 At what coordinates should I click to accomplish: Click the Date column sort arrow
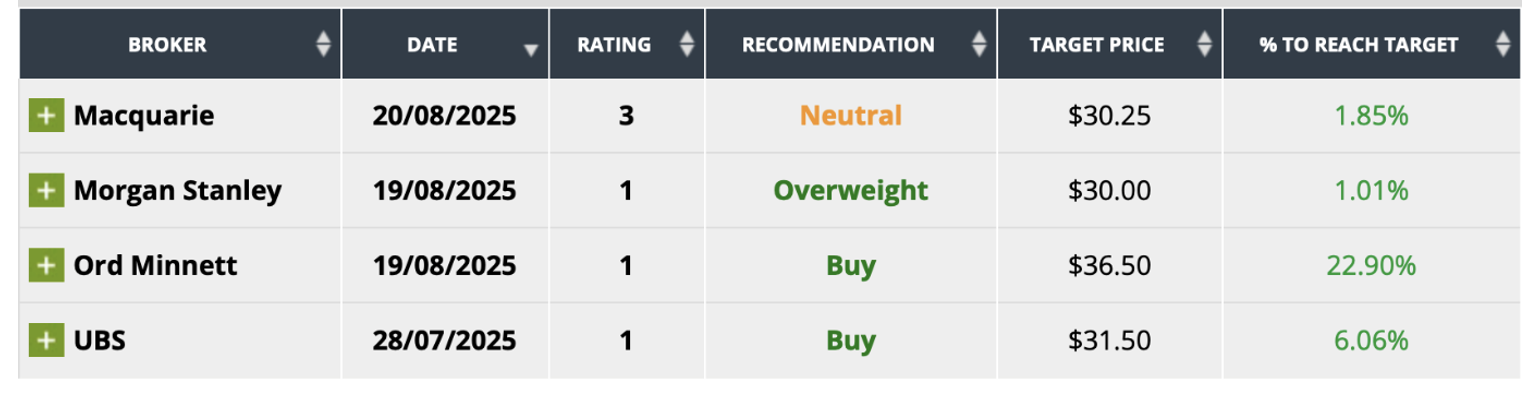click(x=531, y=48)
